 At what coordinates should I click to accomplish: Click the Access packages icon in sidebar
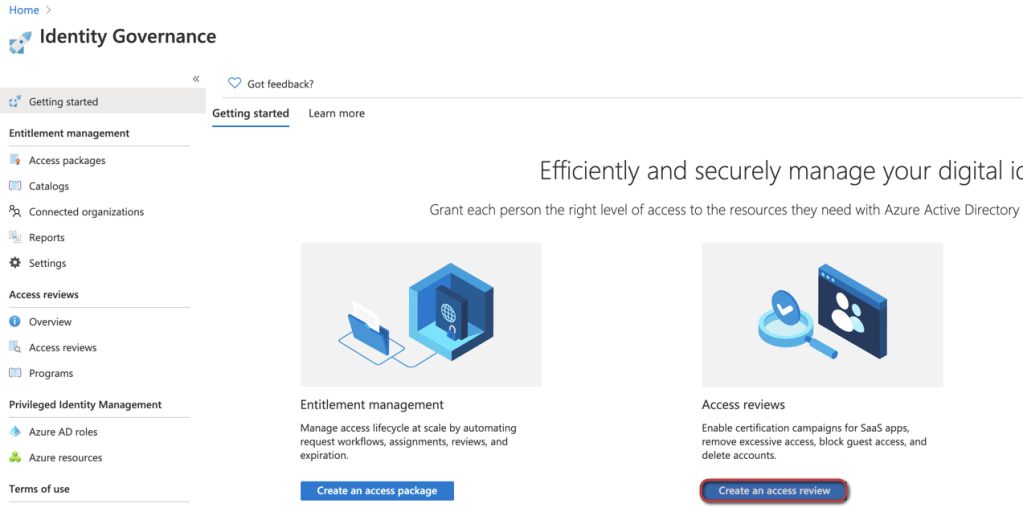pos(15,160)
